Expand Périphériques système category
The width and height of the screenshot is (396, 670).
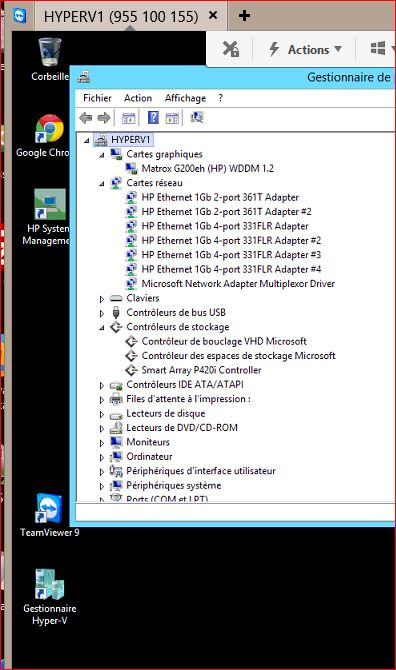pos(102,486)
